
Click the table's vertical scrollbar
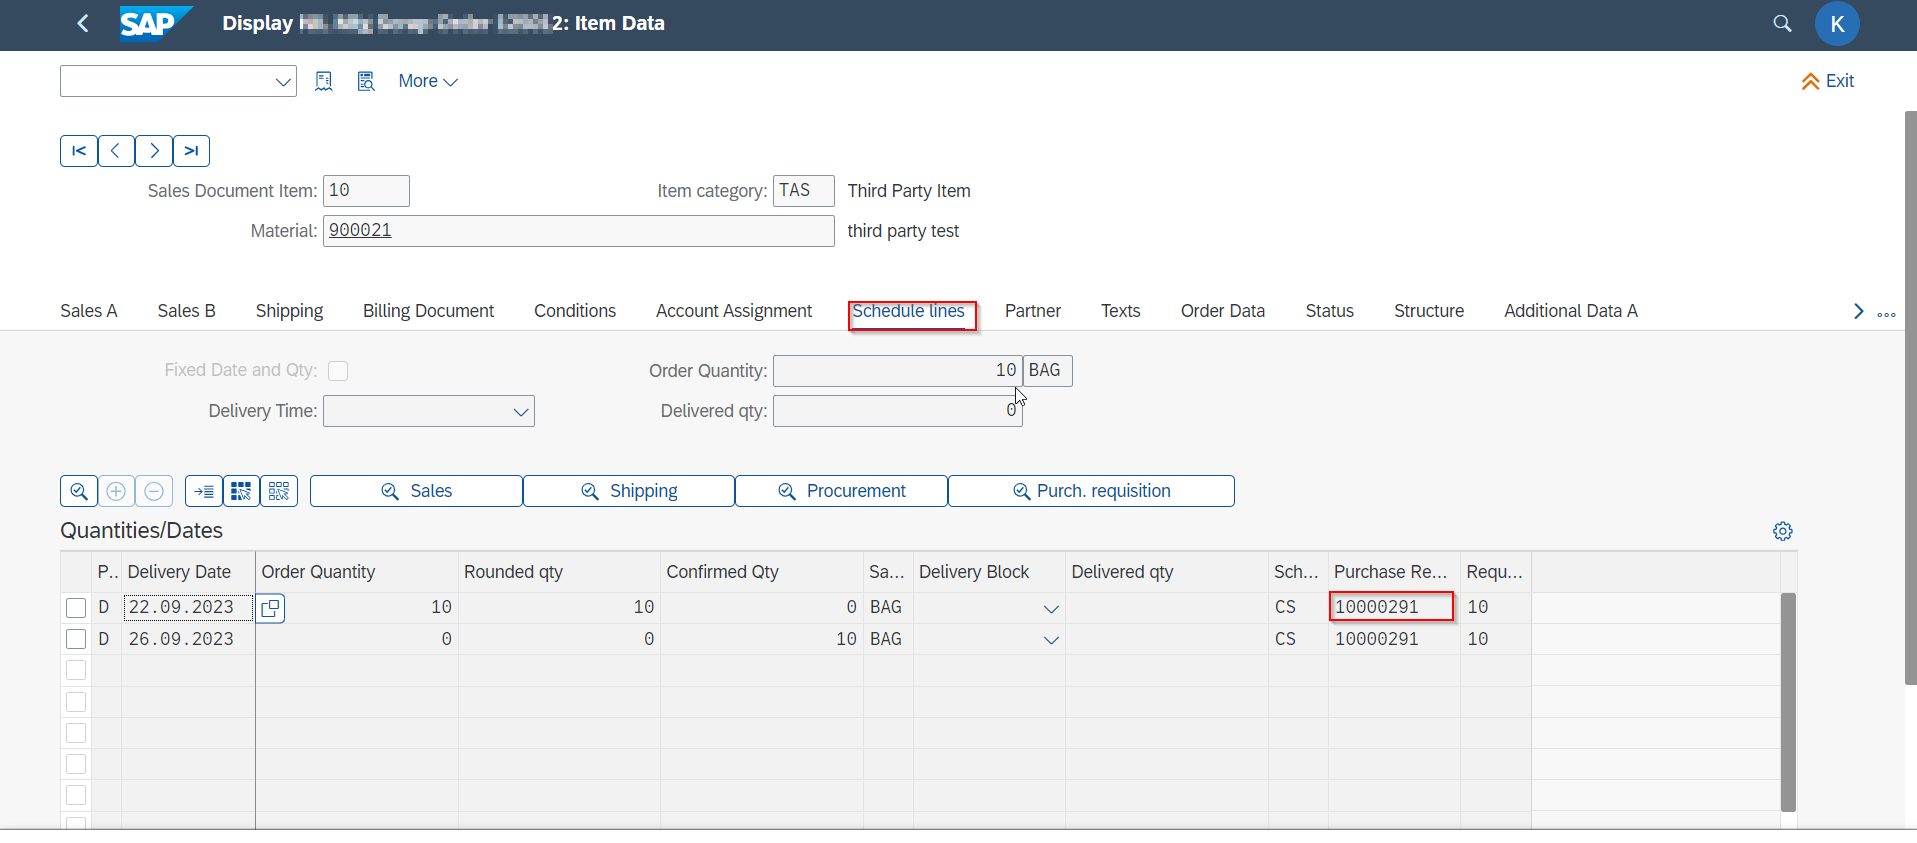tap(1788, 700)
